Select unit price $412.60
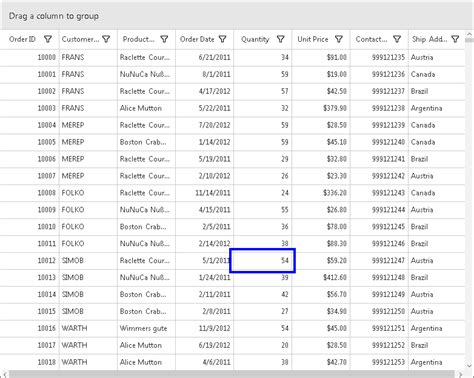 point(321,278)
